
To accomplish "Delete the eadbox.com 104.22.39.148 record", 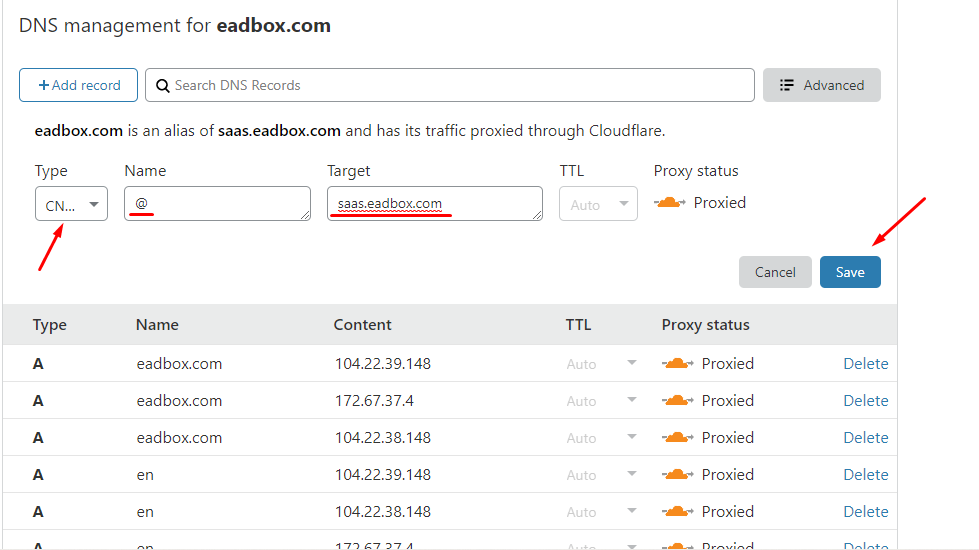I will tap(865, 363).
